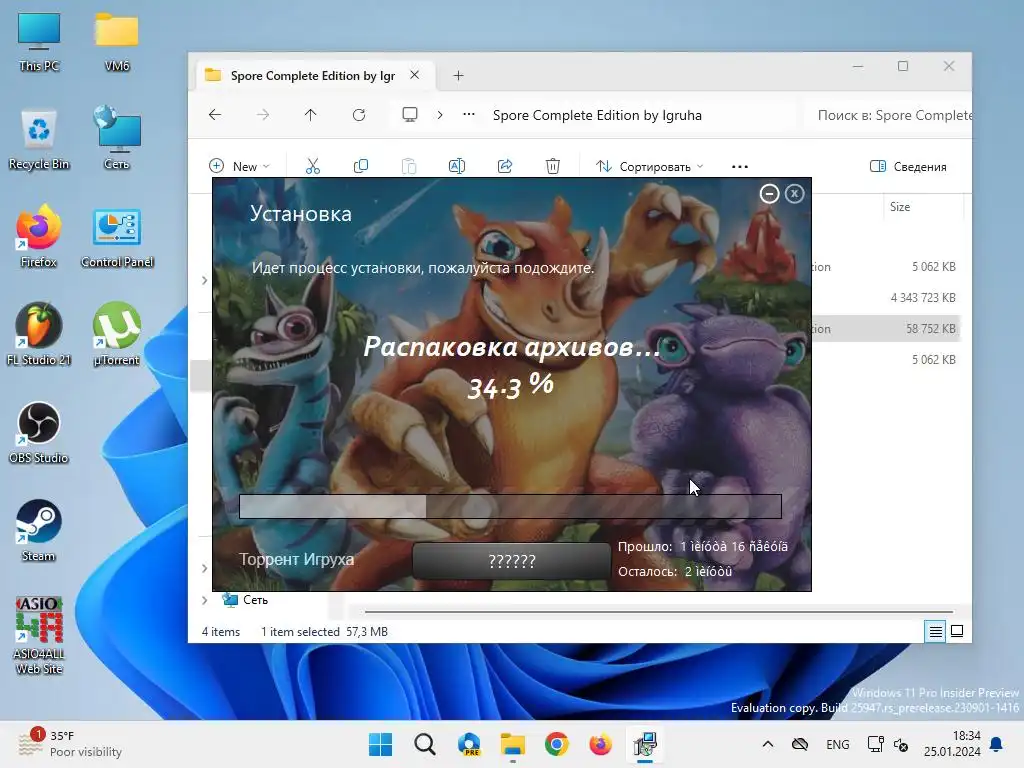Open This PC desktop icon
This screenshot has height=768, width=1024.
[39, 40]
